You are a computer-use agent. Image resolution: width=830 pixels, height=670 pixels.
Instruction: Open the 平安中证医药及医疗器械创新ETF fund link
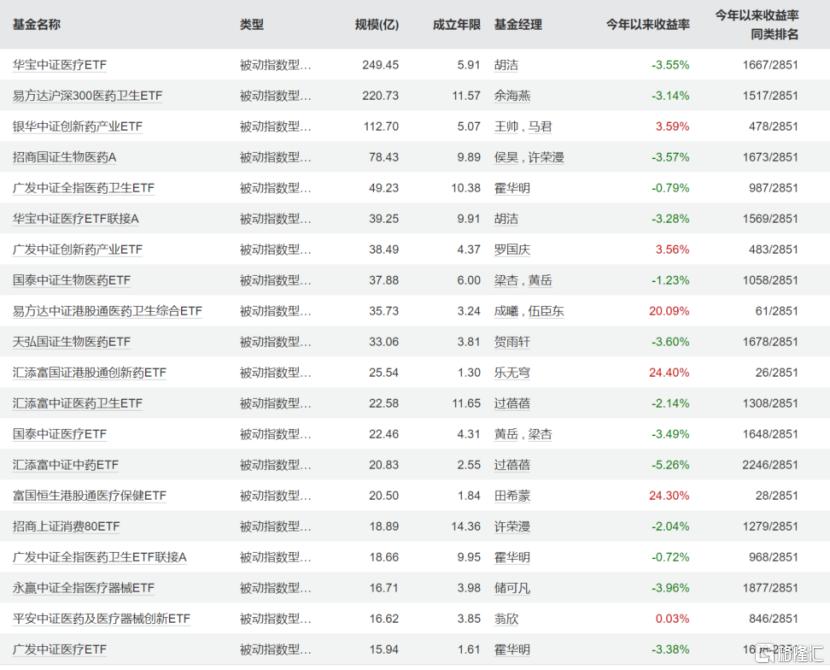[x=102, y=618]
